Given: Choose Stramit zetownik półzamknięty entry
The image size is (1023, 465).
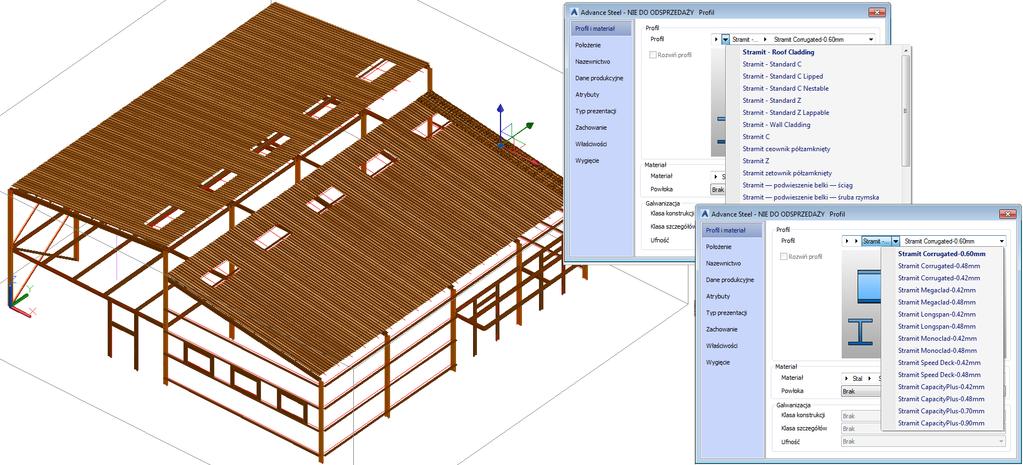Looking at the screenshot, I should pos(787,173).
